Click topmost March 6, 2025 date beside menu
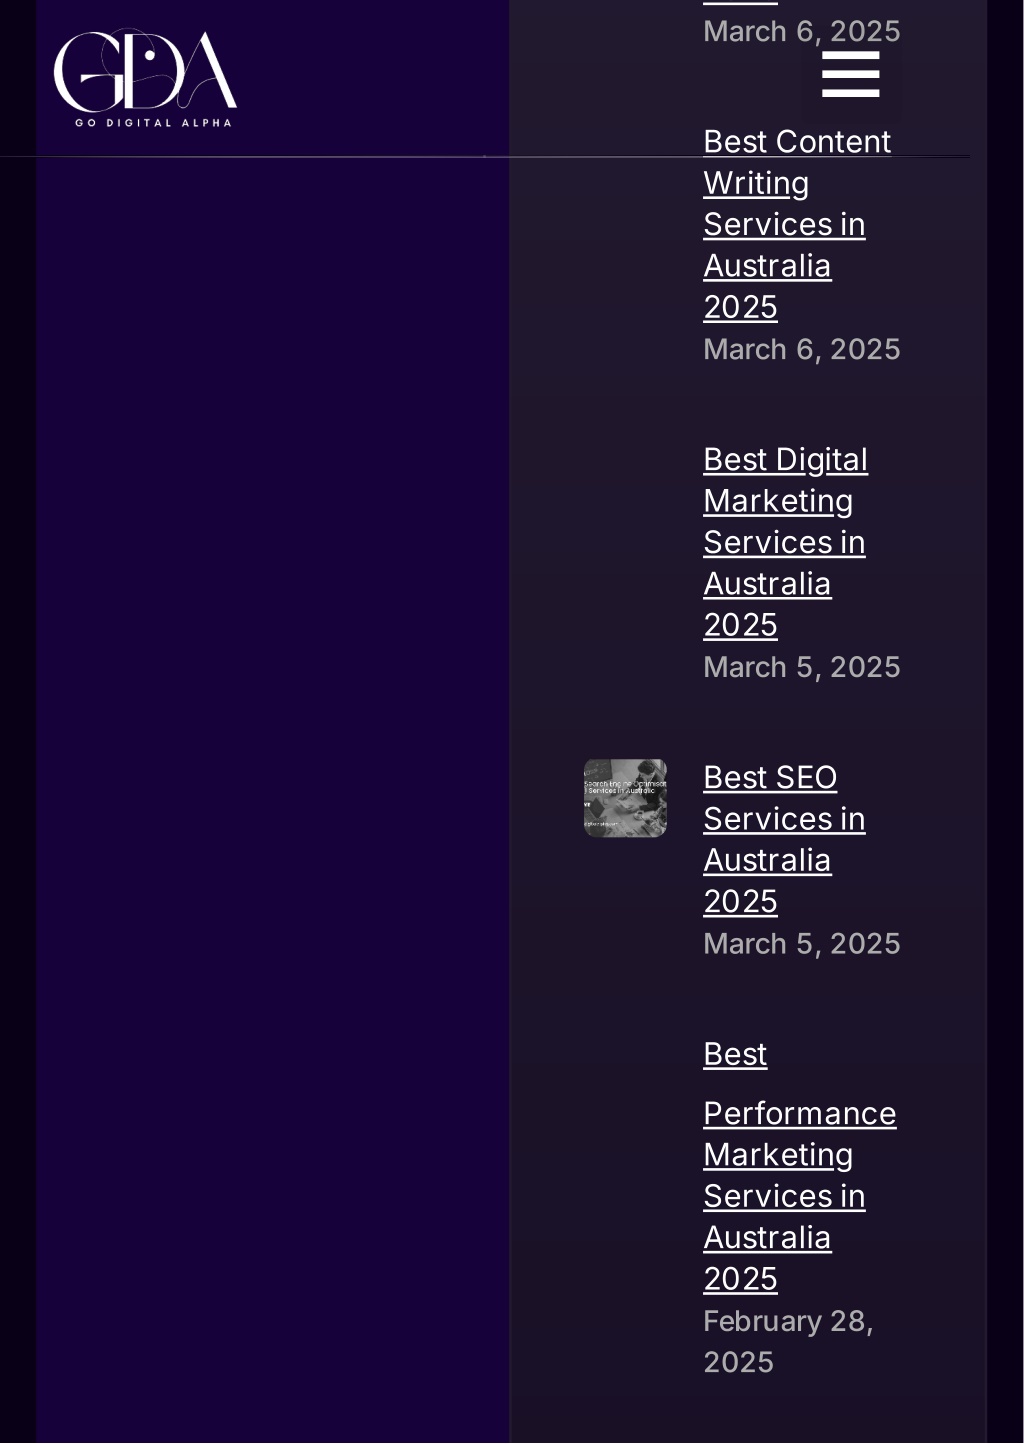Screen dimensions: 1024x1444 (x=801, y=31)
